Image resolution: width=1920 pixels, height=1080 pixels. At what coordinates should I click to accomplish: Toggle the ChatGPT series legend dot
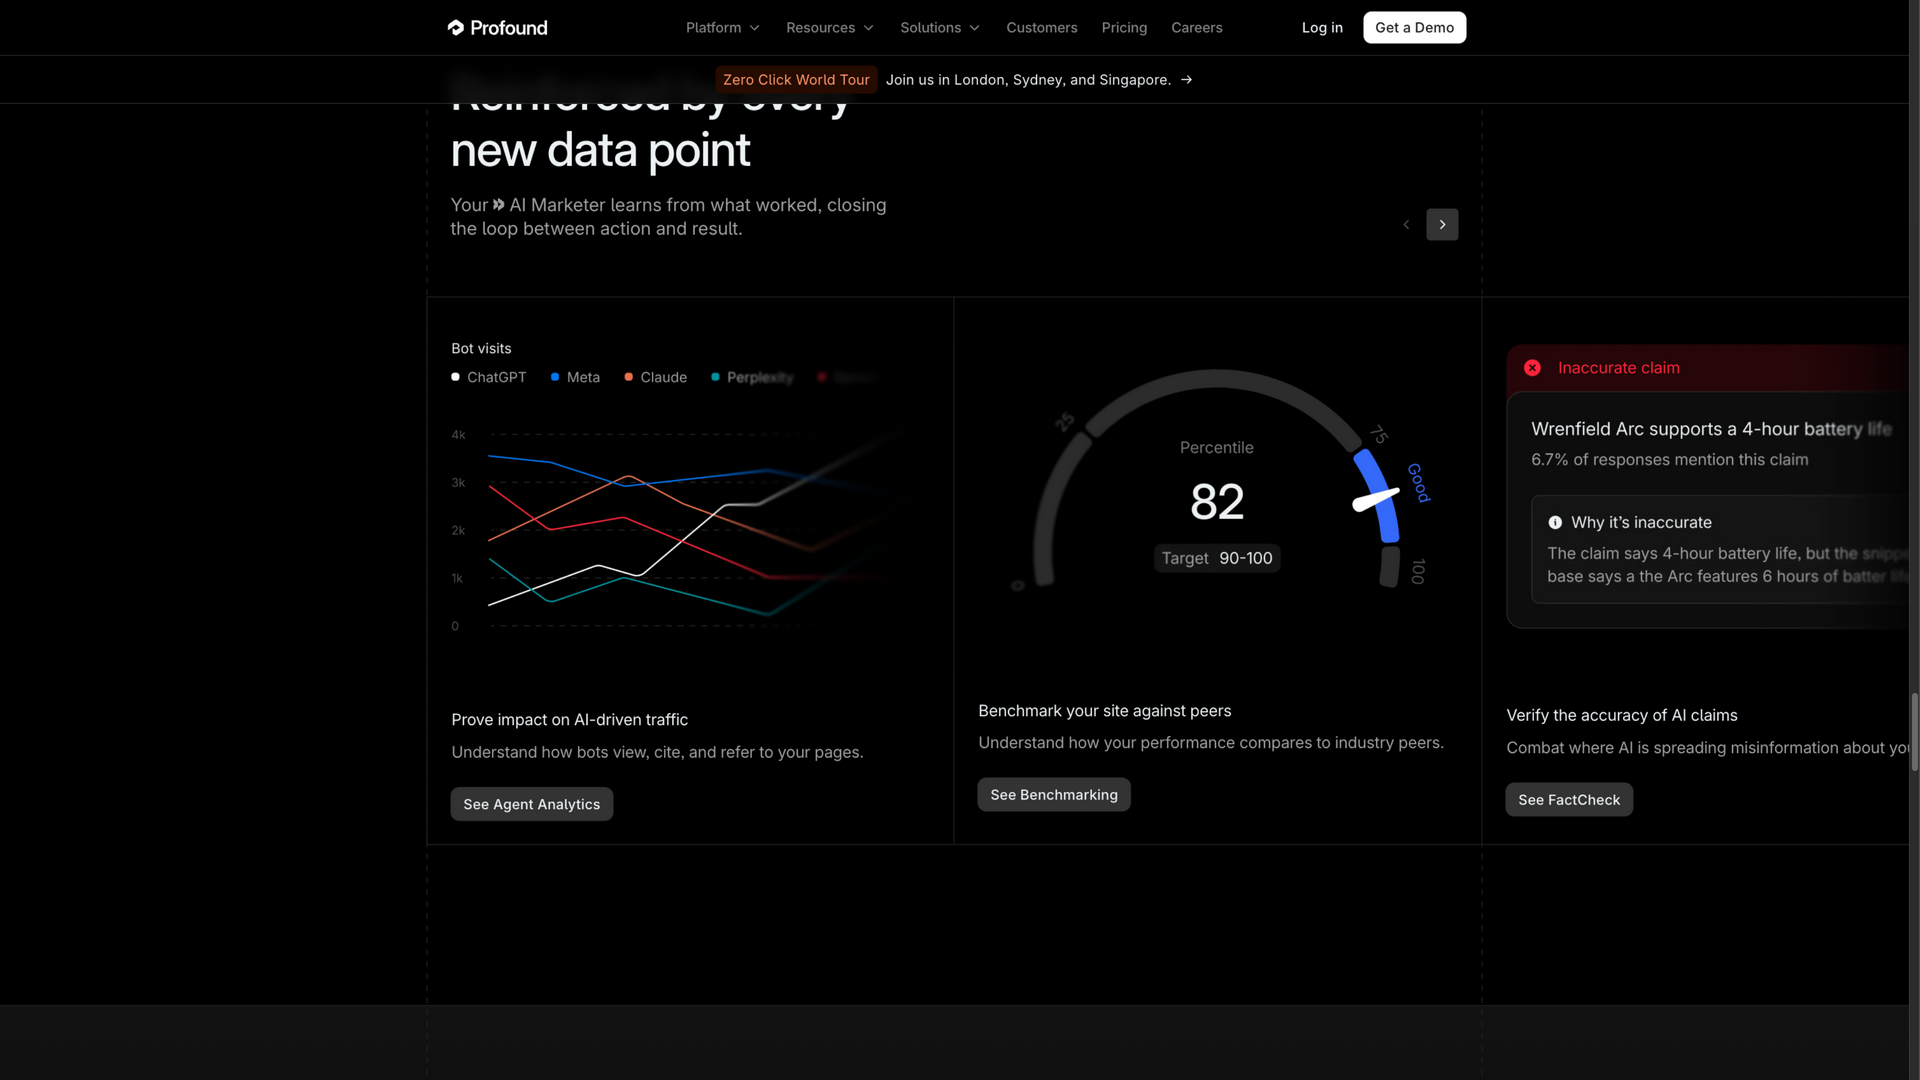pos(455,377)
